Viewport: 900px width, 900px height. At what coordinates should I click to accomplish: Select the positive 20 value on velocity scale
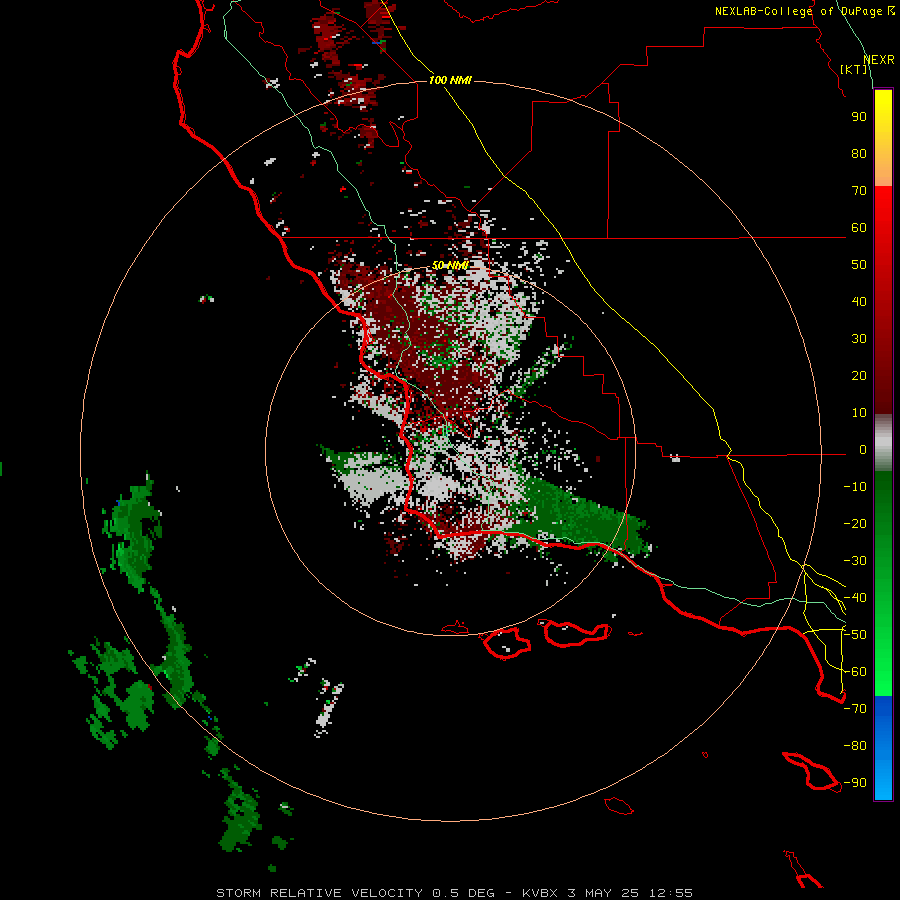pyautogui.click(x=859, y=375)
